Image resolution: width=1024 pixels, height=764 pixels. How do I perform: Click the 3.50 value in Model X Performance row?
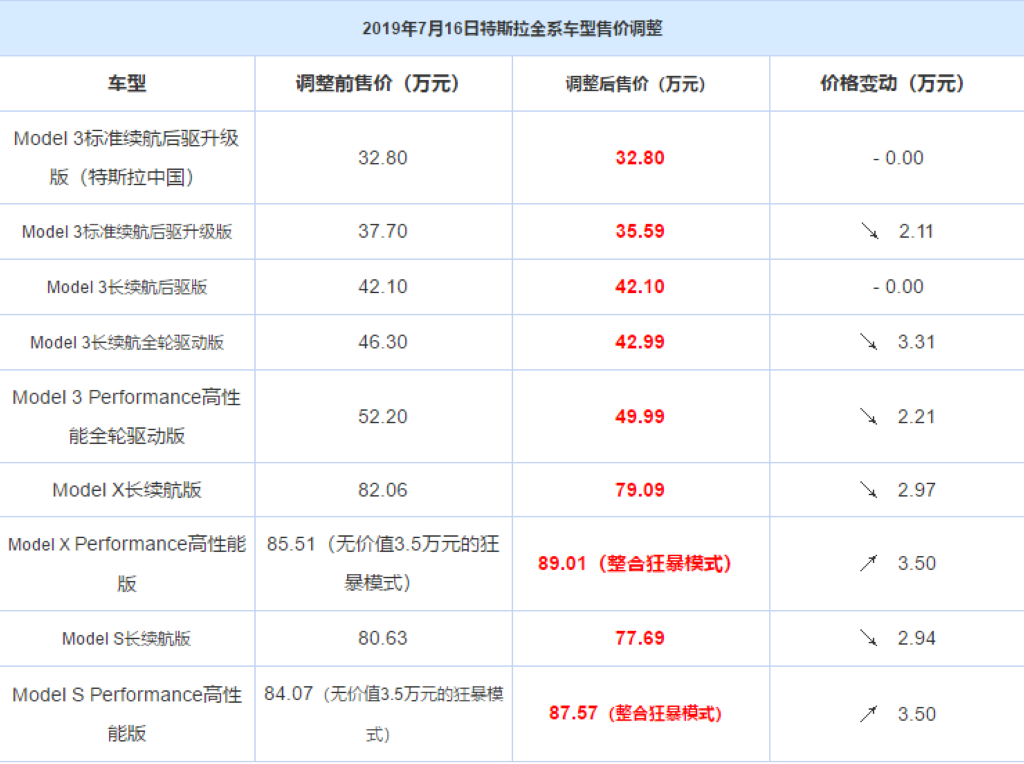pos(917,564)
